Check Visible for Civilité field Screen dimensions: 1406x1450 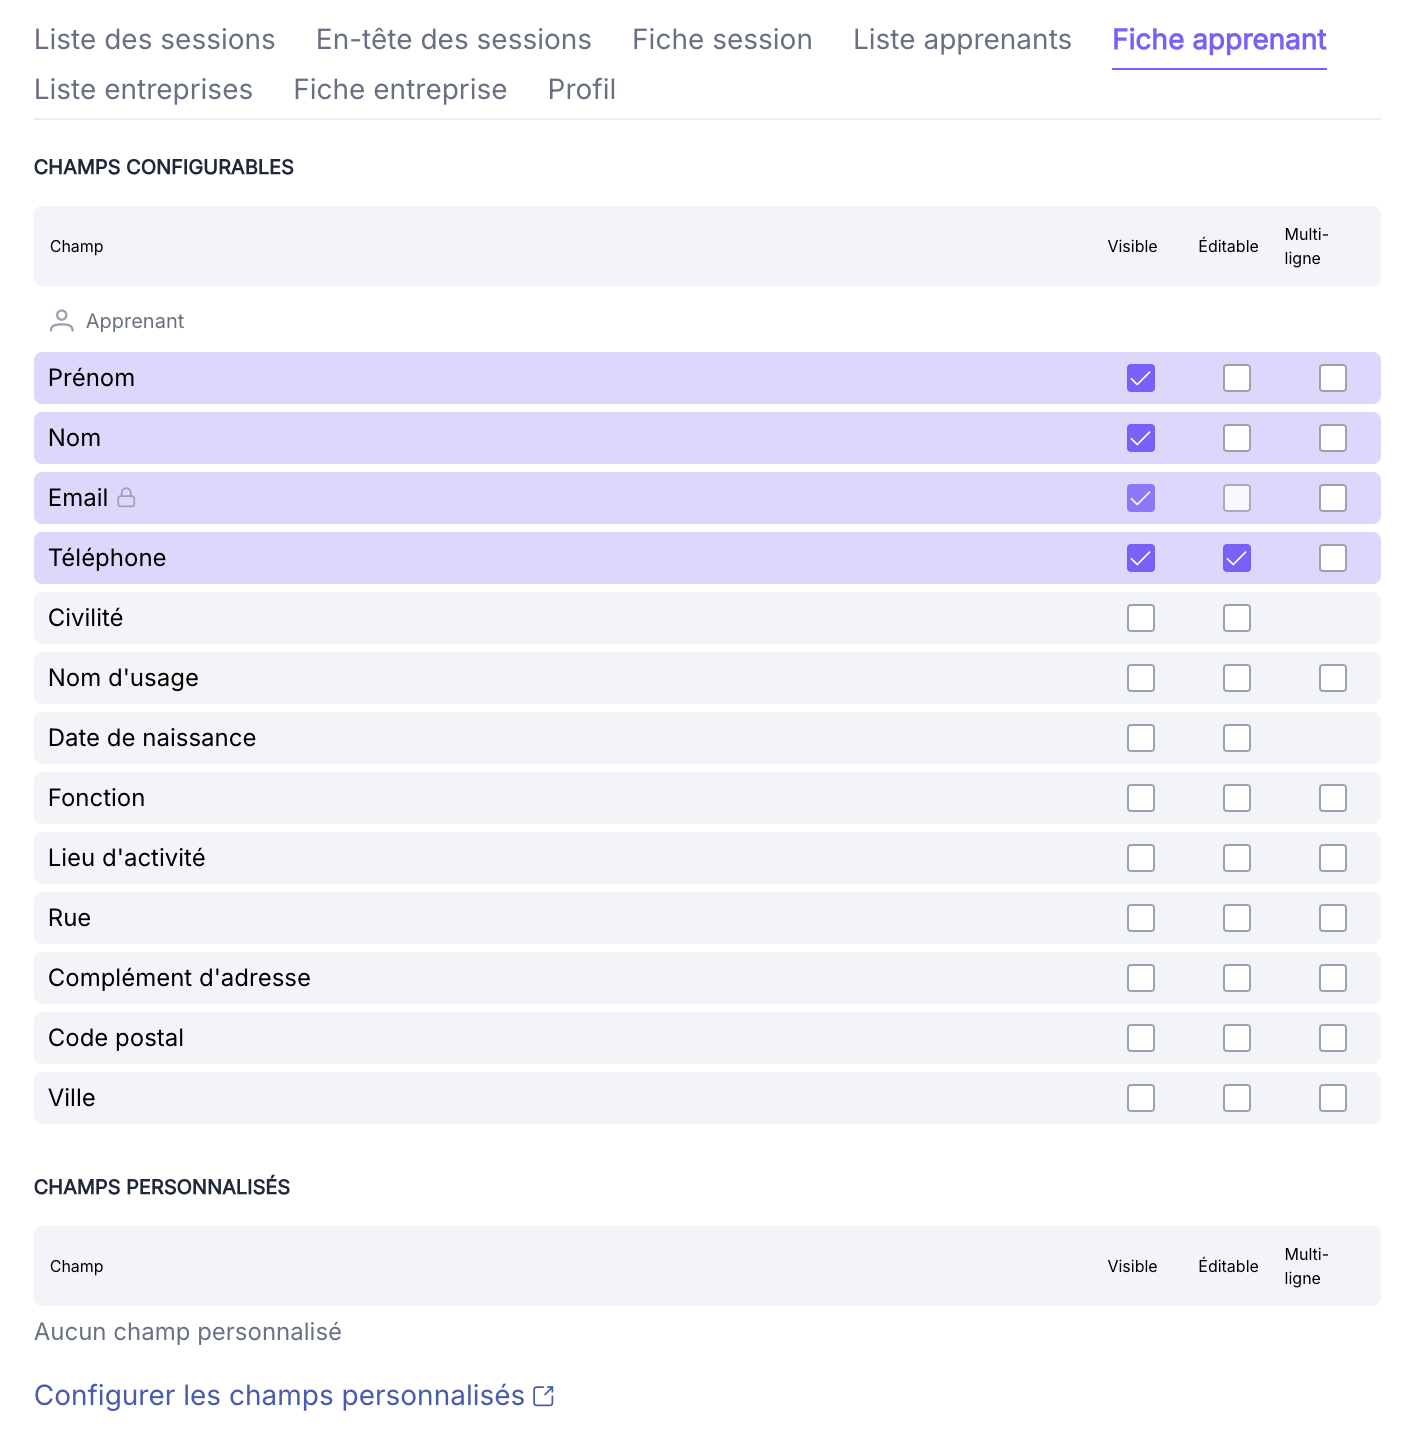1141,618
